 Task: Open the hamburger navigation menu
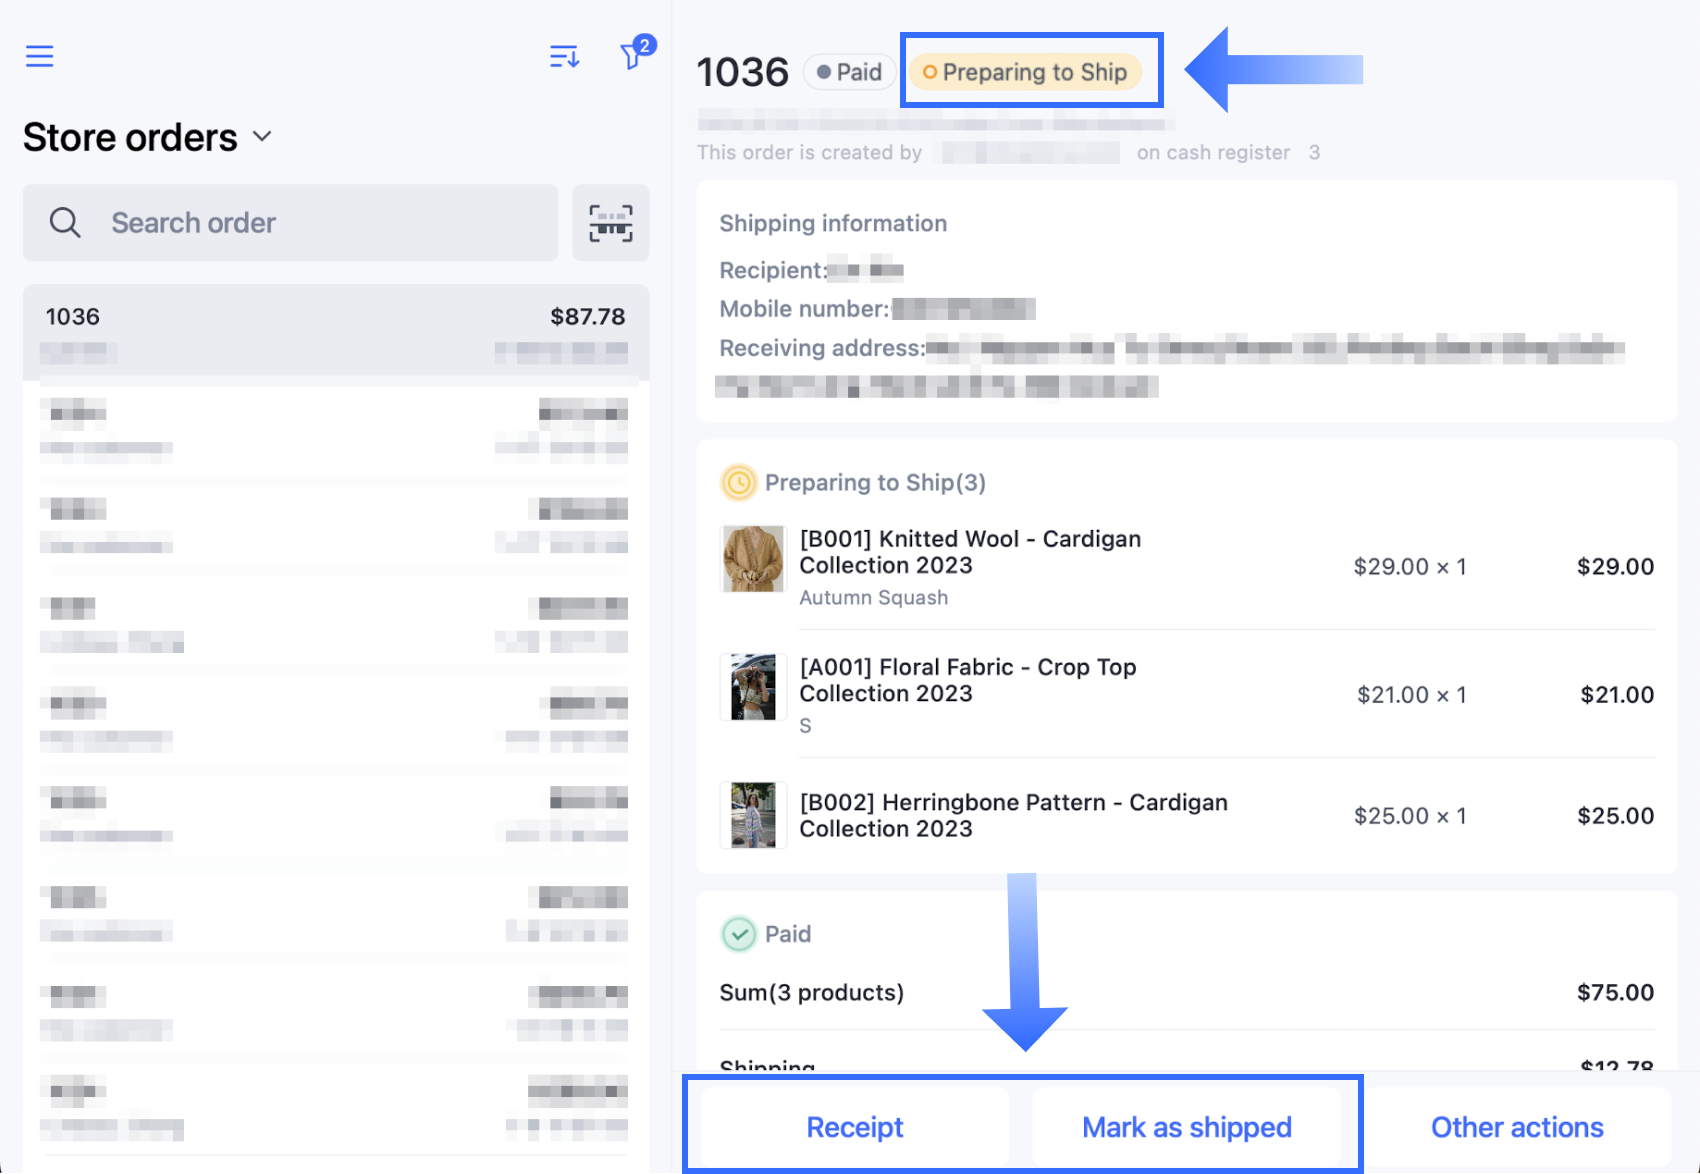(40, 56)
